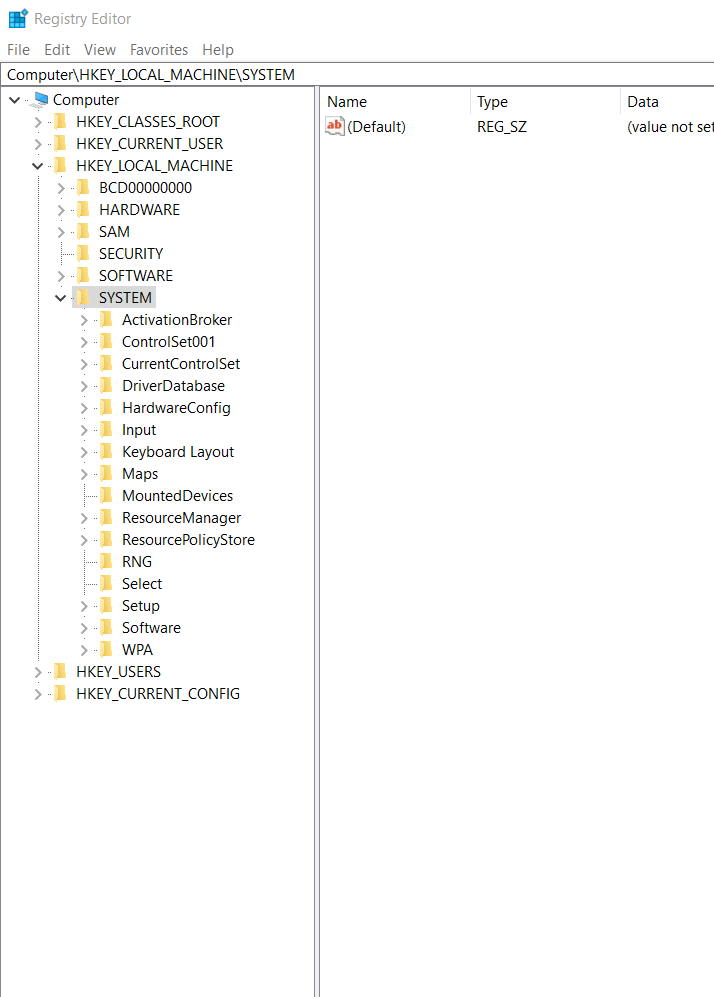Click the Computer icon in tree
This screenshot has height=997, width=714.
coord(39,100)
